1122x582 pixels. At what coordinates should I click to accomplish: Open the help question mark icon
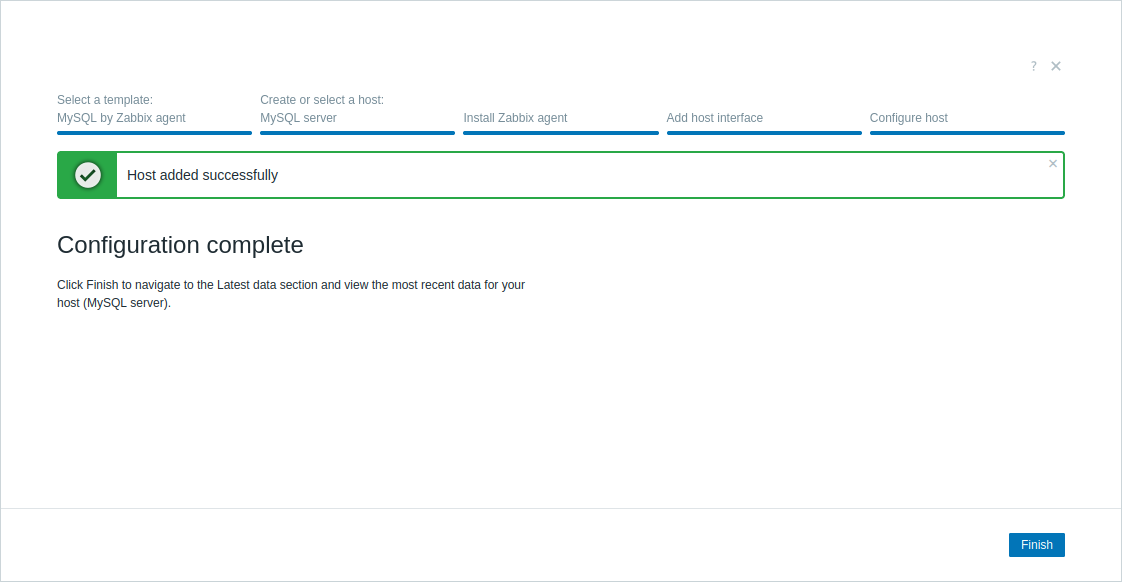tap(1033, 66)
